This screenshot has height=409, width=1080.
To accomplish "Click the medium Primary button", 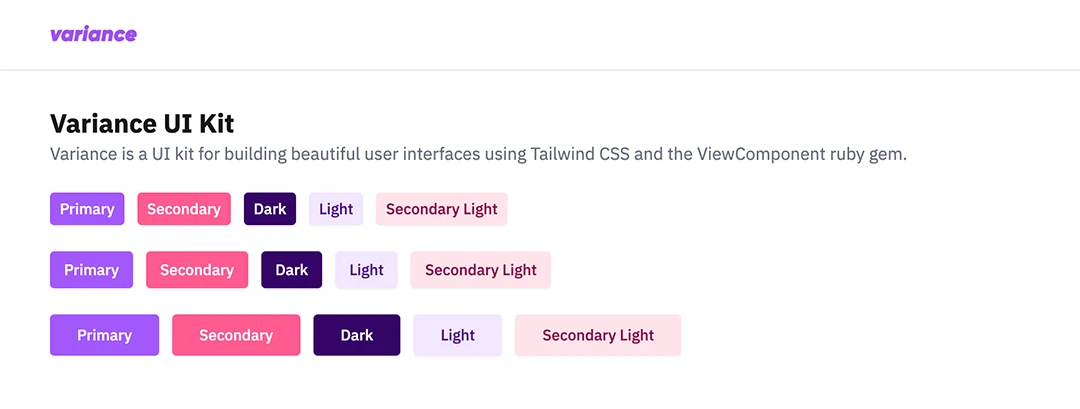I will [x=91, y=270].
